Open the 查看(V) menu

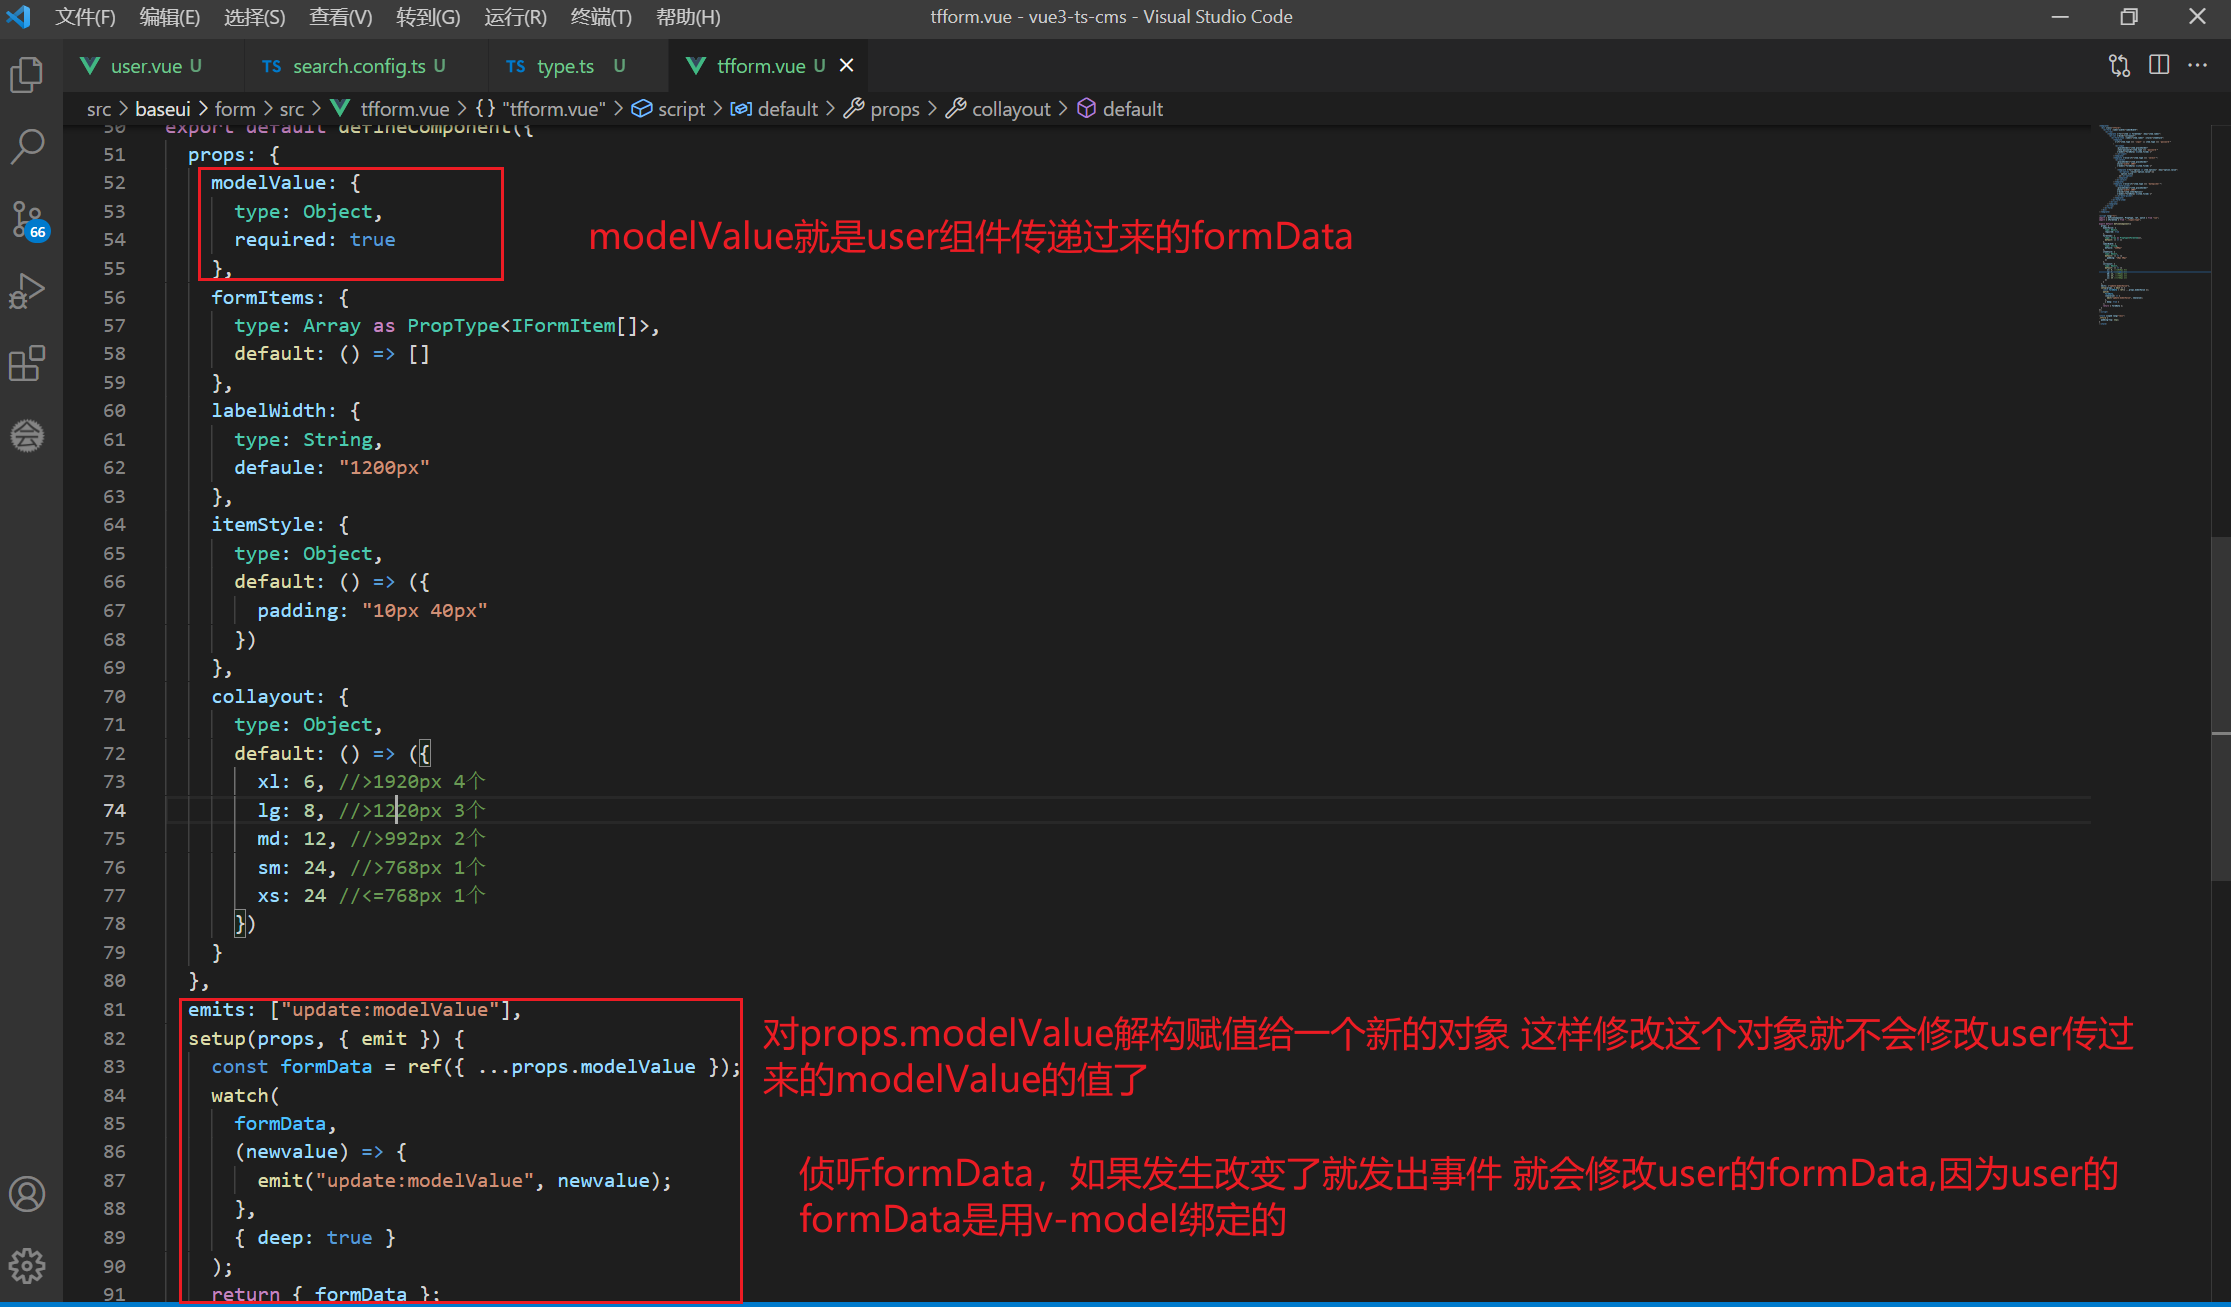tap(340, 17)
